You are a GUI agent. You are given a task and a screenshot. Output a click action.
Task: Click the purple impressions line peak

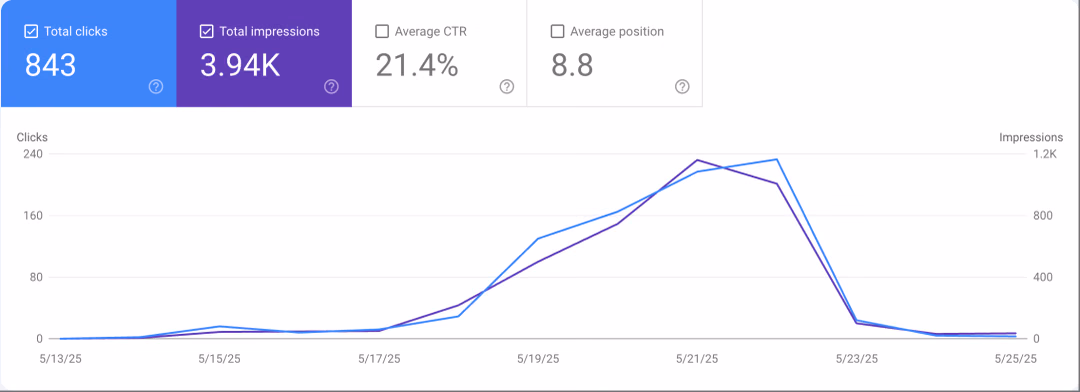click(698, 160)
